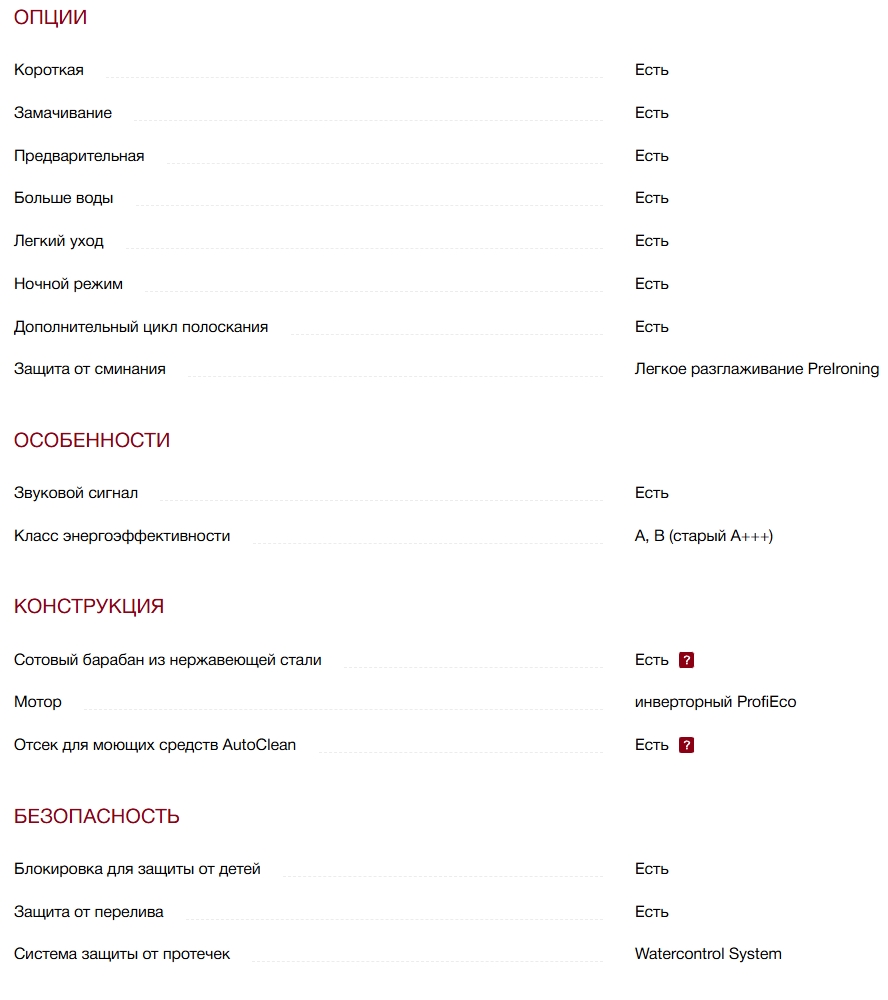Select the БЕЗОПАСНОСТЬ section heading
The height and width of the screenshot is (1000, 888).
pyautogui.click(x=97, y=817)
